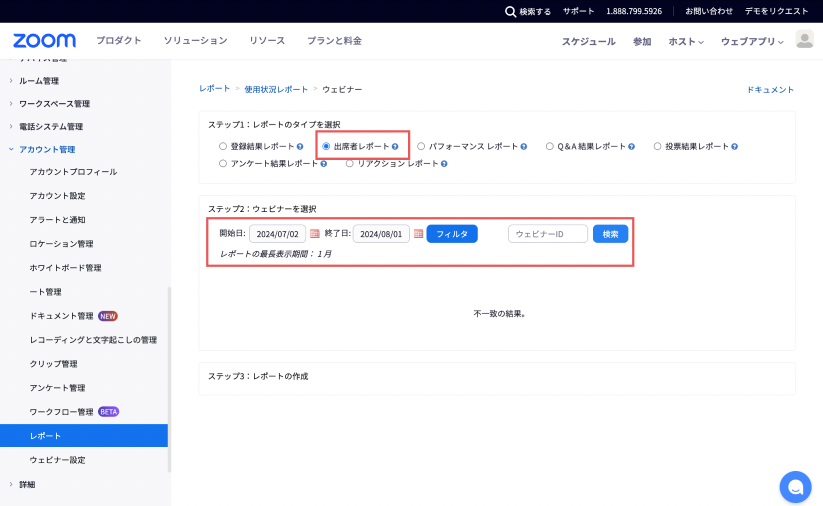823x506 pixels.
Task: Click the sidebar vertical scrollbar
Action: pyautogui.click(x=169, y=380)
